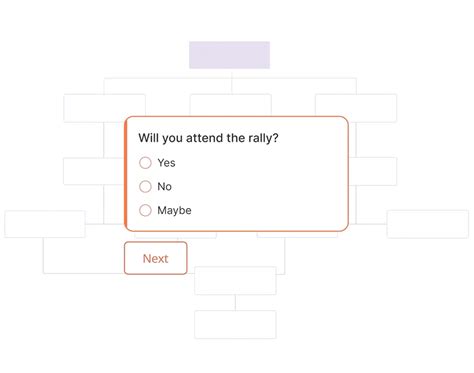Select the flowchart box at far right edge
The height and width of the screenshot is (373, 474).
(x=428, y=224)
